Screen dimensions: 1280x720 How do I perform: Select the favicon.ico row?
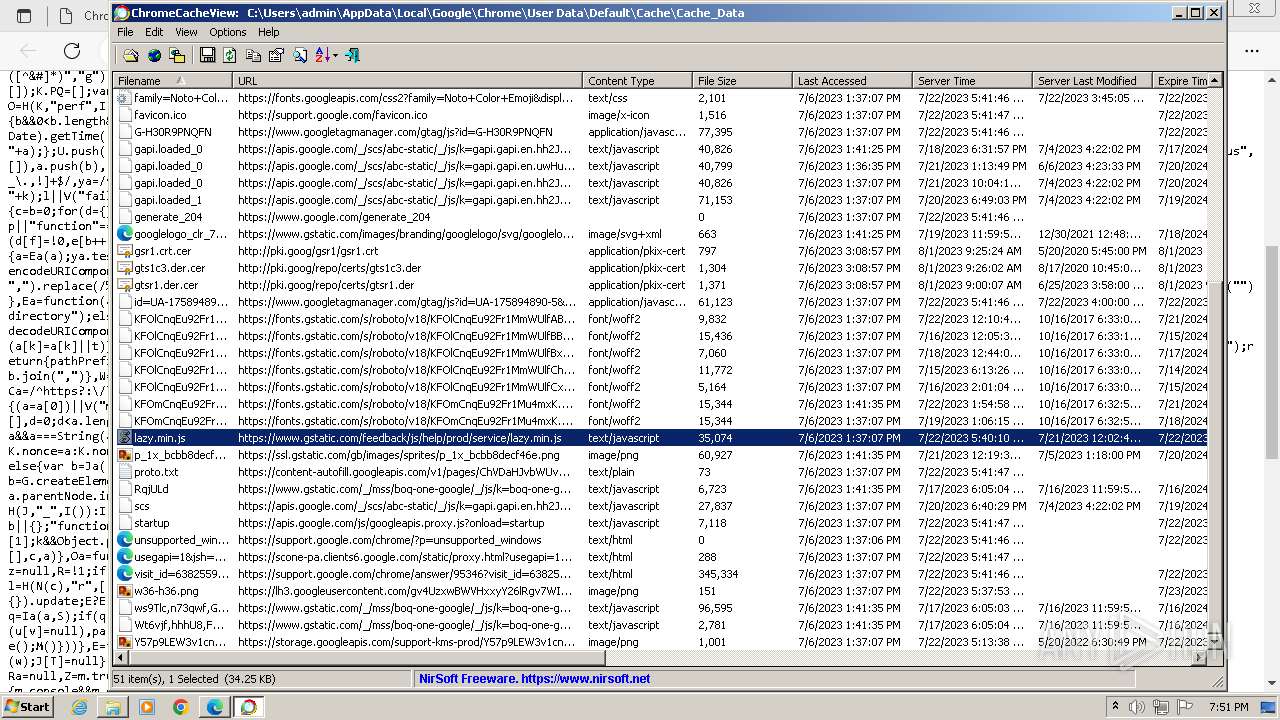click(x=660, y=115)
